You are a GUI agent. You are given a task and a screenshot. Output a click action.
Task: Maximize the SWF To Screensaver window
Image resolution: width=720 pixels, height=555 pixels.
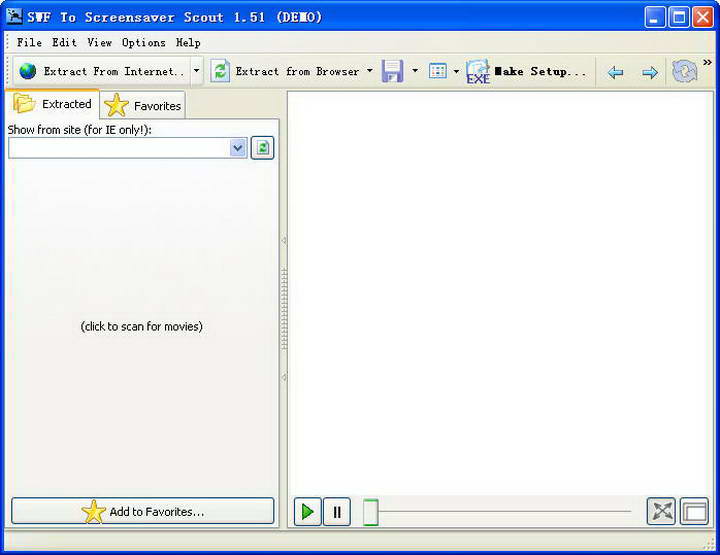click(679, 17)
